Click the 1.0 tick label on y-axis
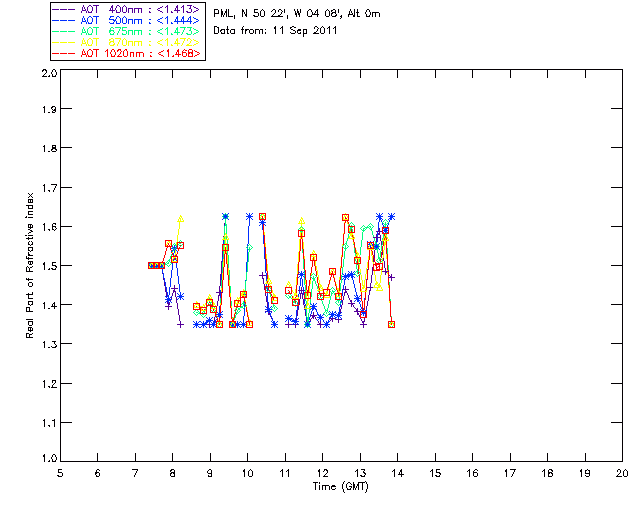The height and width of the screenshot is (512, 640). (x=49, y=458)
